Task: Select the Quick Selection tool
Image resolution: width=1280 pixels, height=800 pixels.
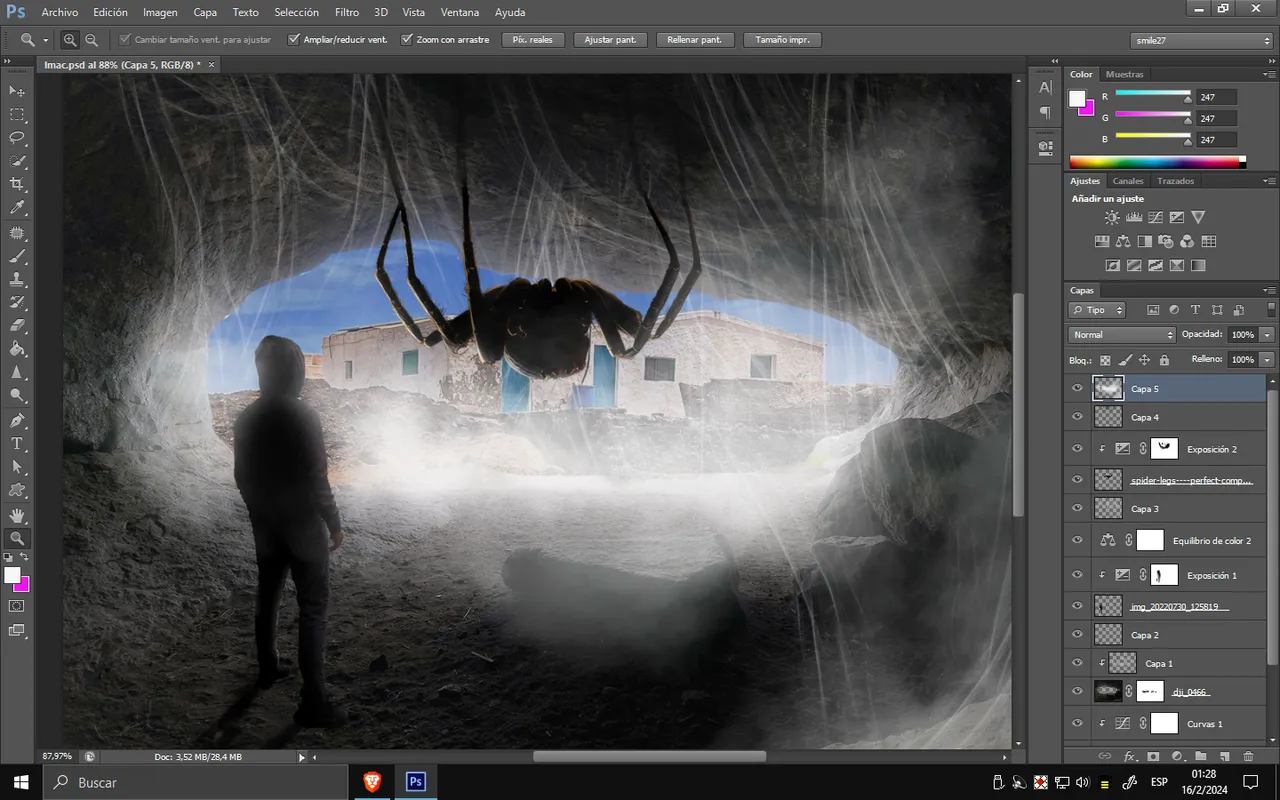Action: click(x=17, y=162)
